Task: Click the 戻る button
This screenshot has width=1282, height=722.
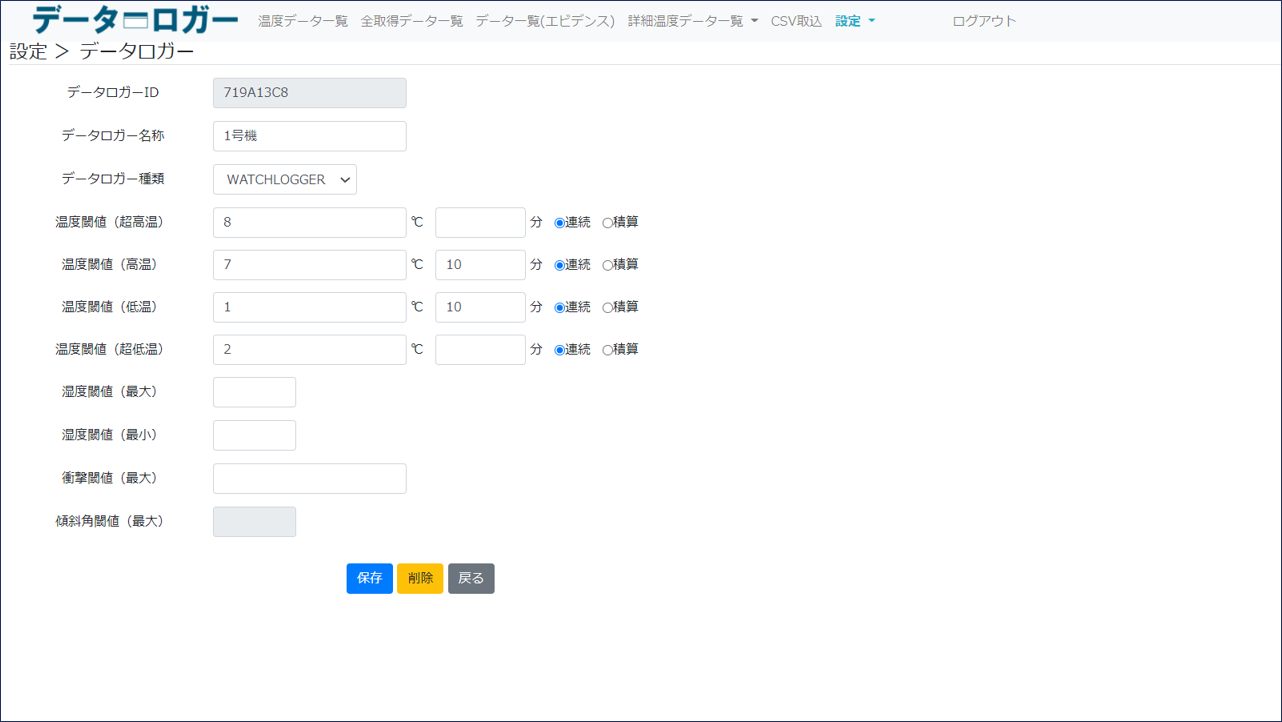Action: [470, 578]
